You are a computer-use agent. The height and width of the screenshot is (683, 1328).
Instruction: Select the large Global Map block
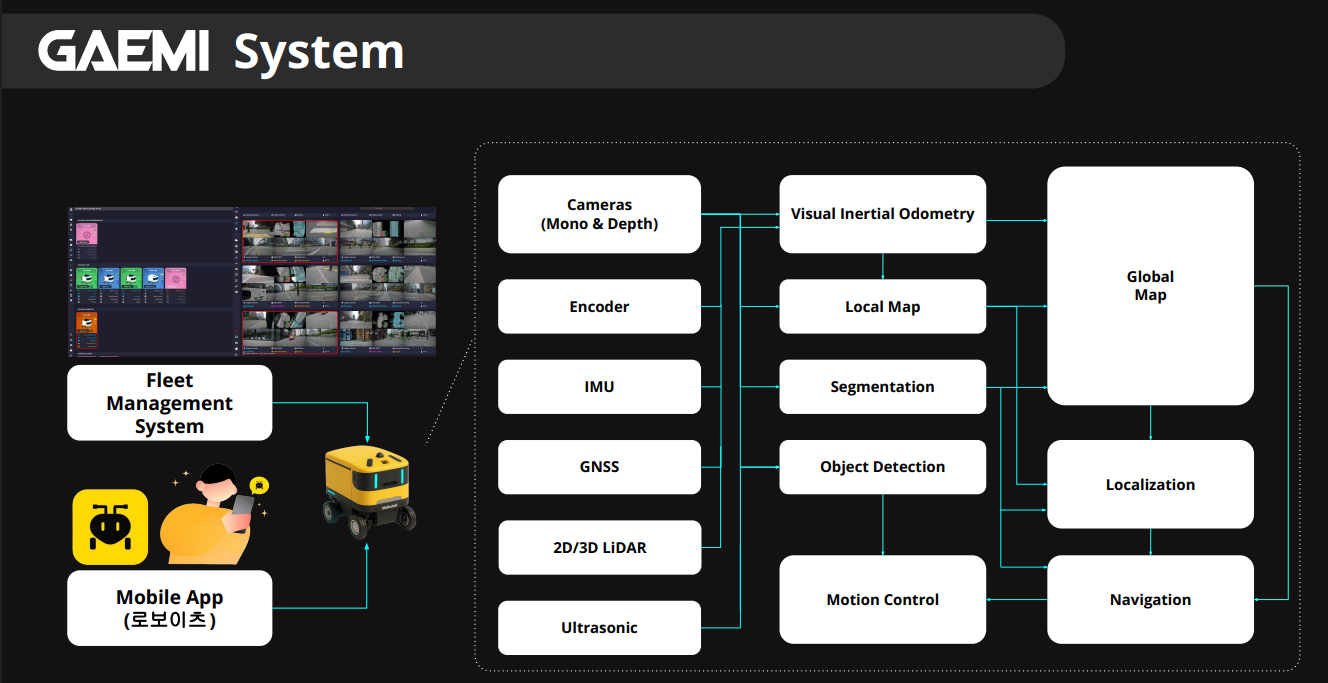[1150, 286]
